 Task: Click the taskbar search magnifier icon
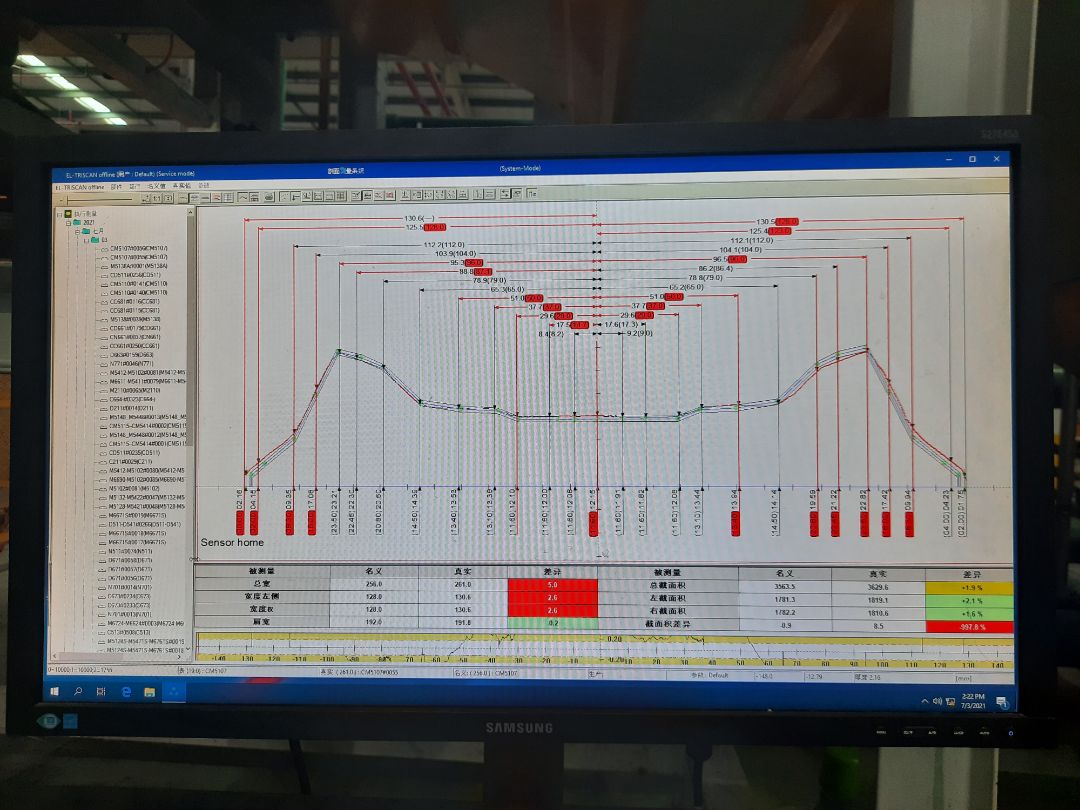point(79,691)
